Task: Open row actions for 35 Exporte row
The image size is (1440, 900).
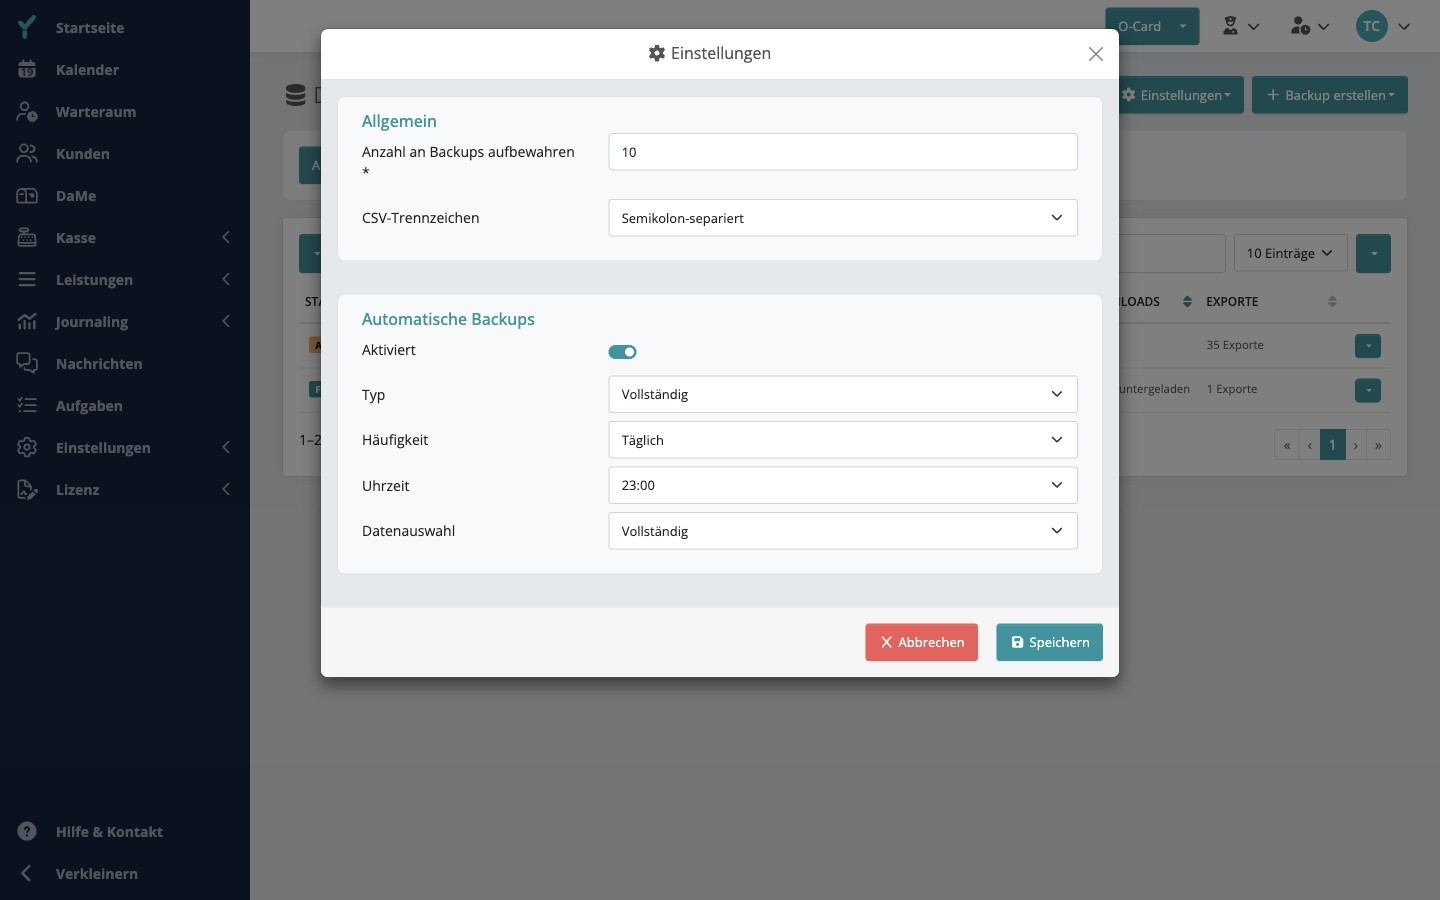Action: pyautogui.click(x=1368, y=346)
